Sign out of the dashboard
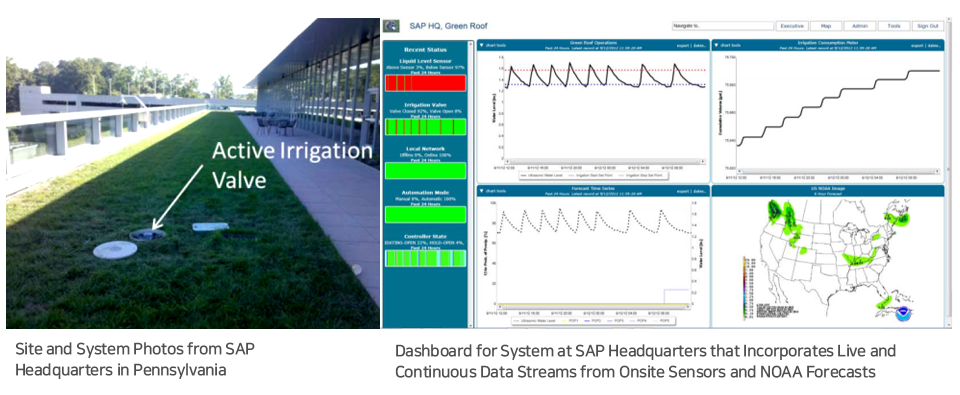 point(928,26)
